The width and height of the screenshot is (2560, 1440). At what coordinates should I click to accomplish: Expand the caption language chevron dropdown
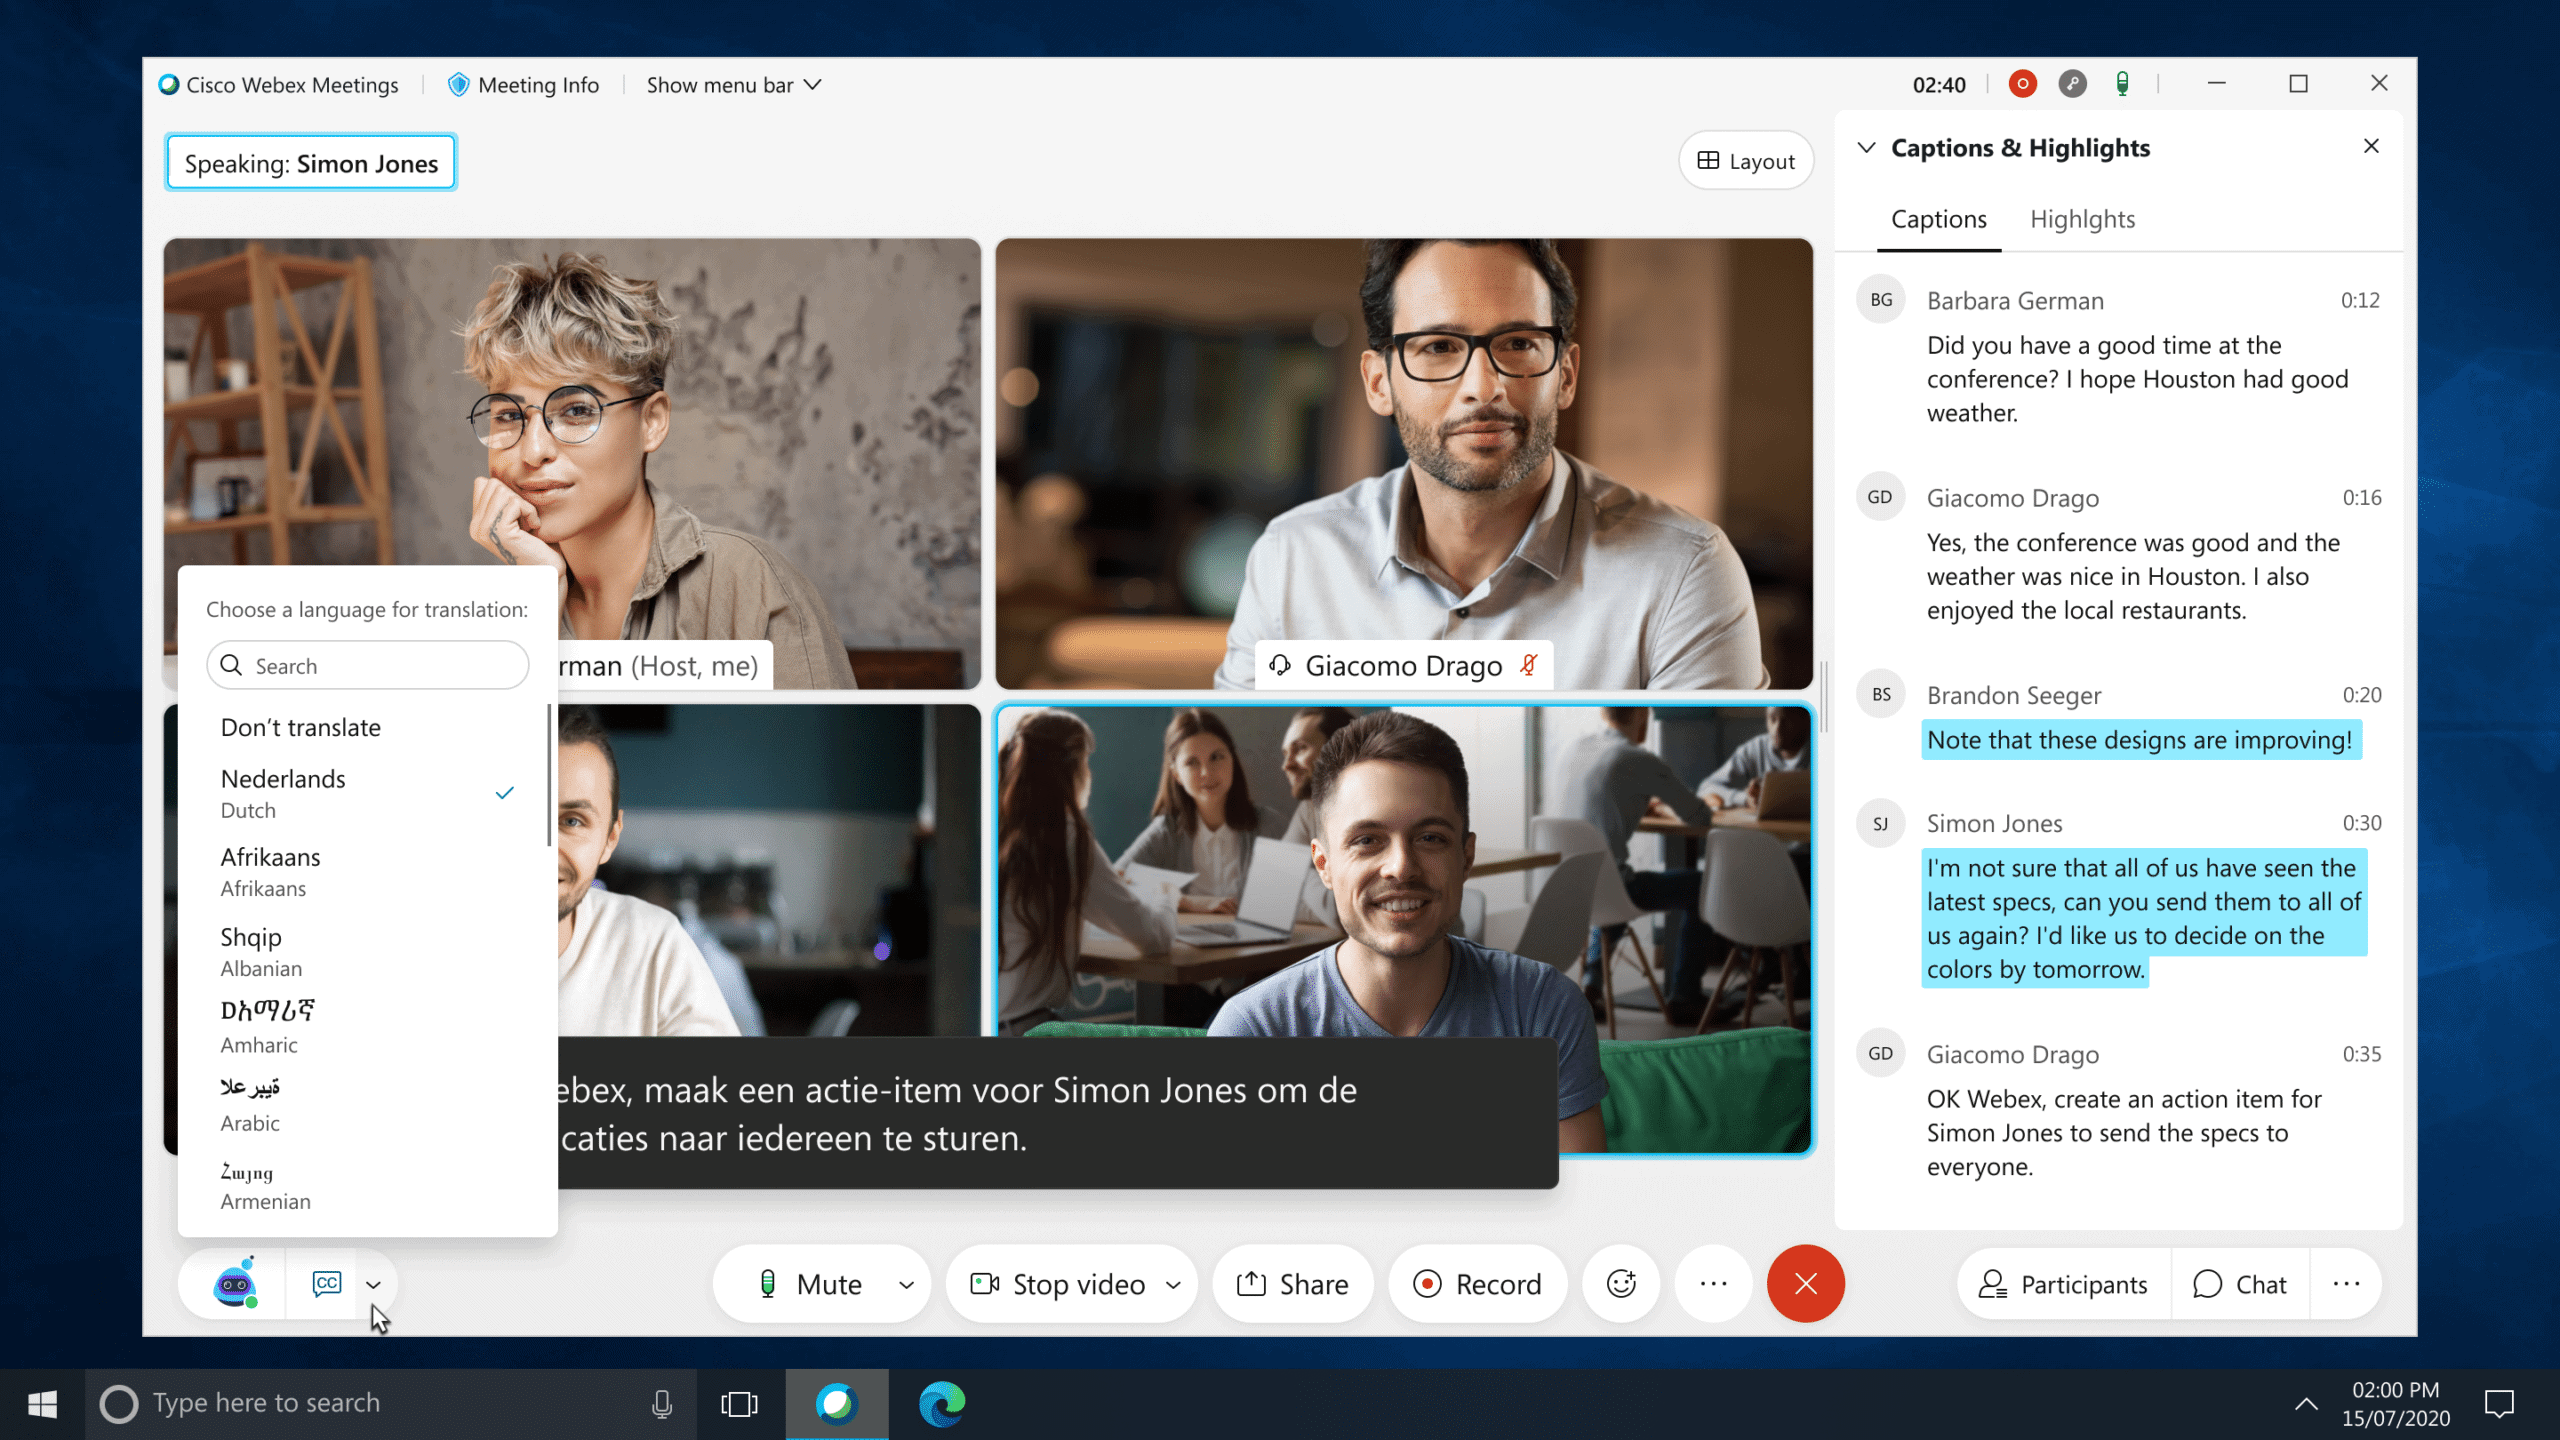[375, 1283]
